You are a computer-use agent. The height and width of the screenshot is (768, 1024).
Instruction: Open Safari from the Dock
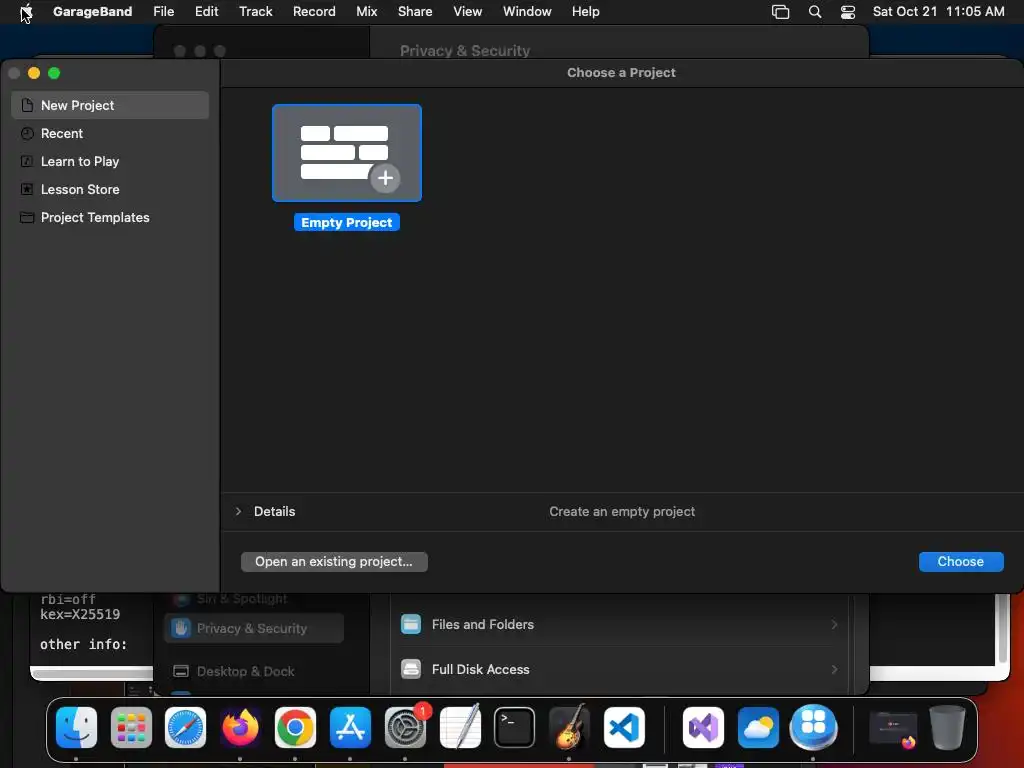point(185,728)
